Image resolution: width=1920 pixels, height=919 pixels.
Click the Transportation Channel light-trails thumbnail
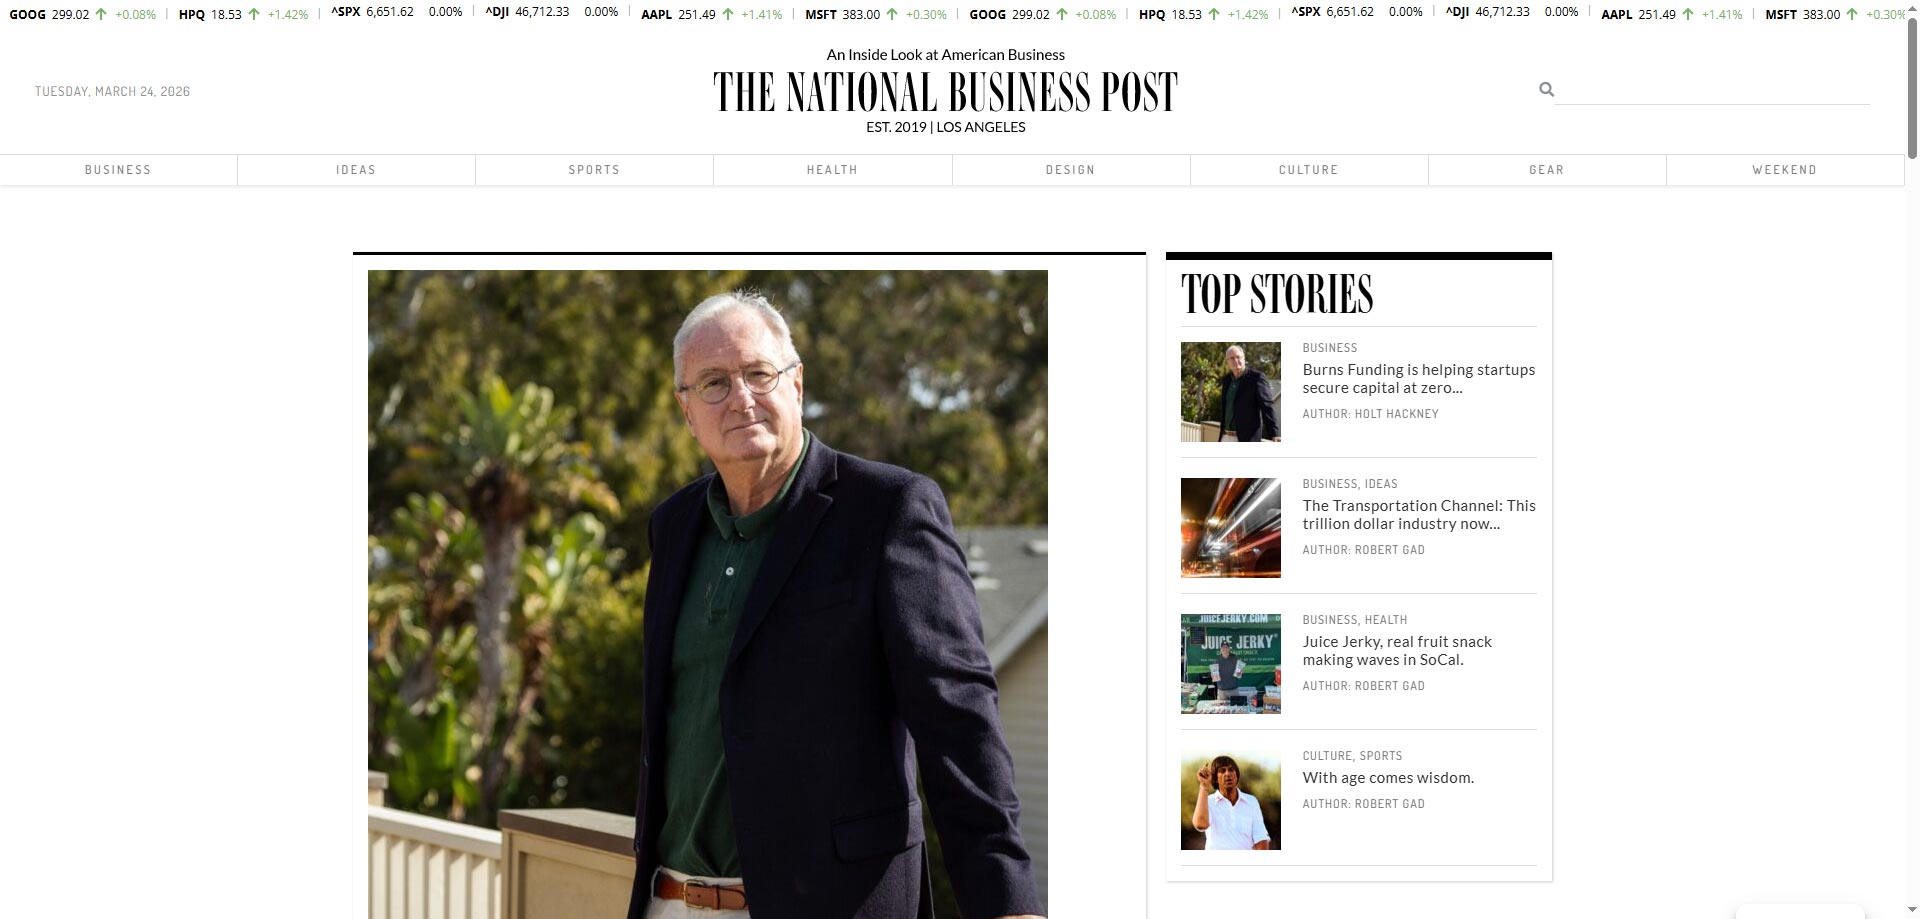coord(1230,528)
